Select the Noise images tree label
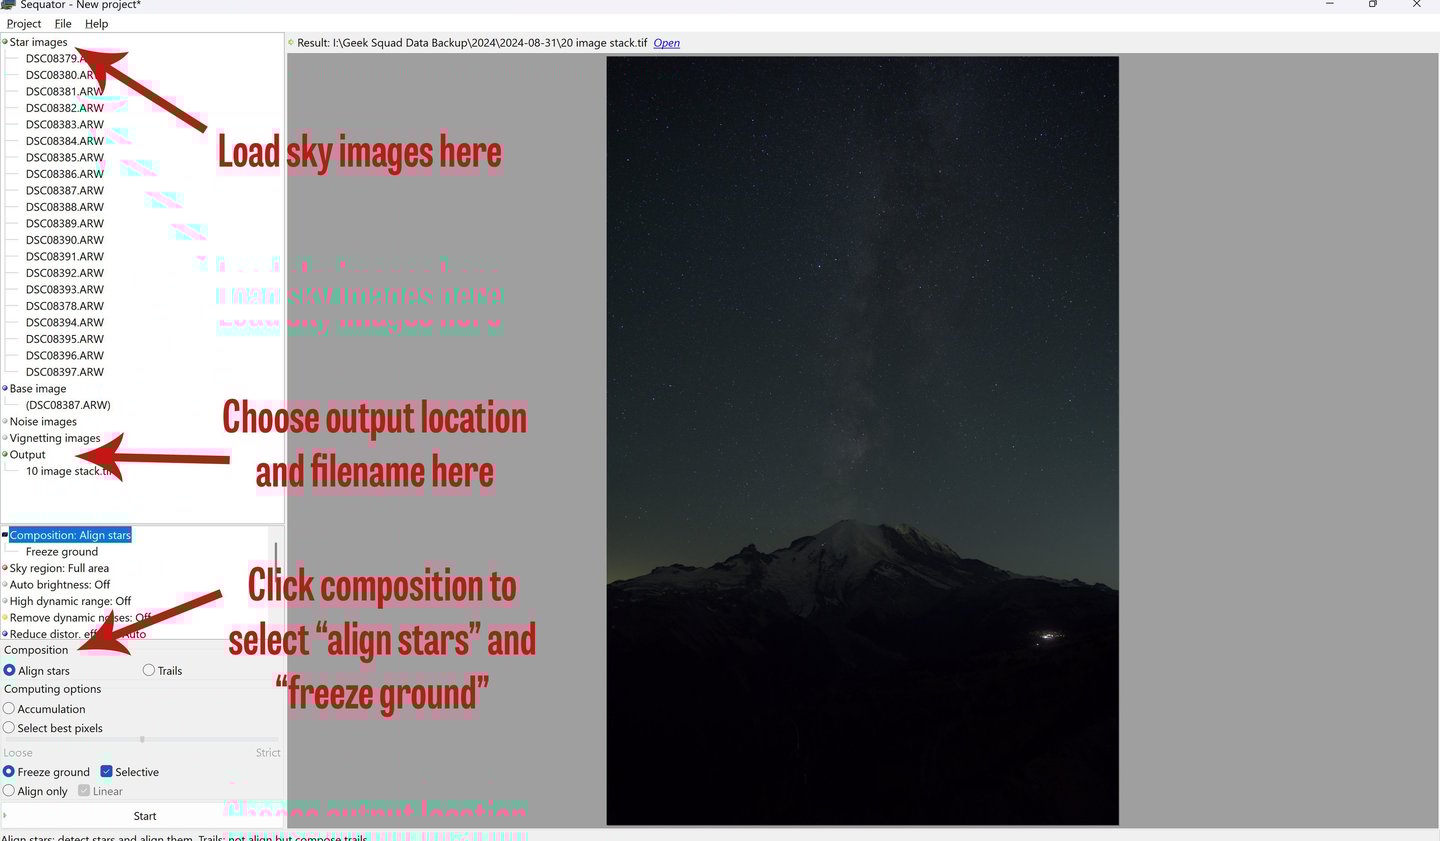 tap(43, 421)
